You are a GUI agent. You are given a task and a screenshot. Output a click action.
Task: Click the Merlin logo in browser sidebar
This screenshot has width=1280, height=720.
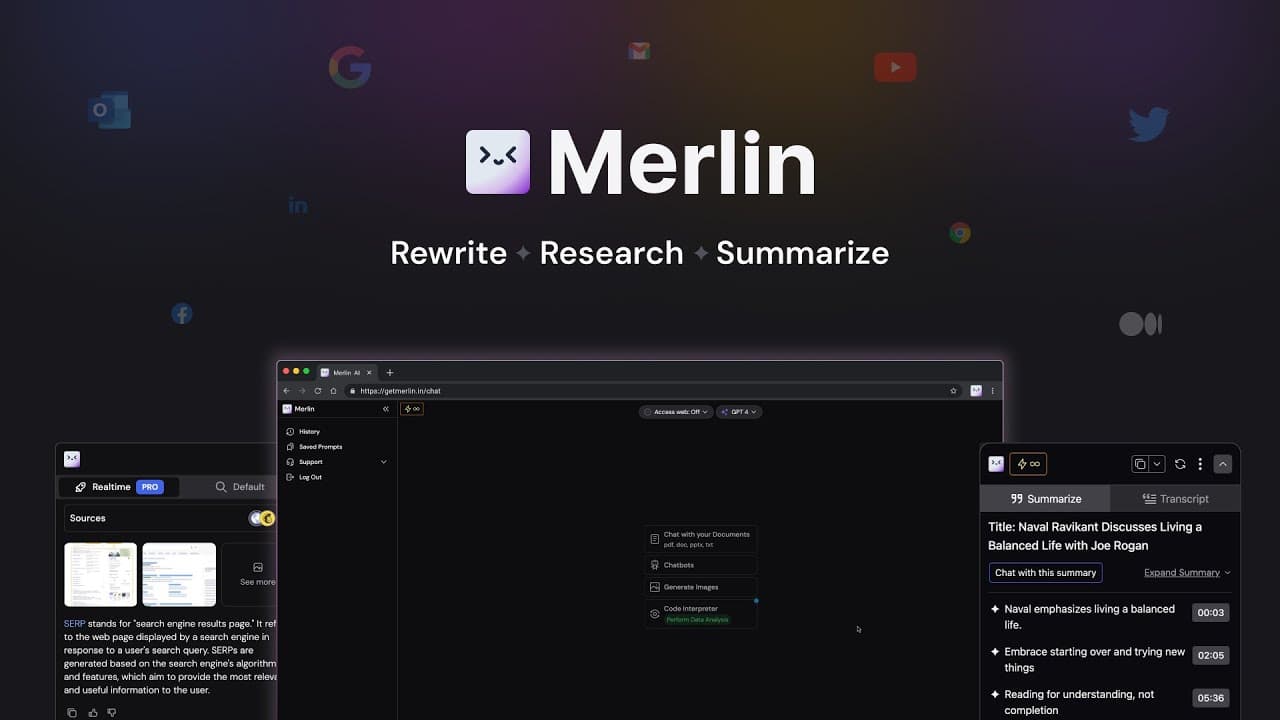[x=287, y=409]
